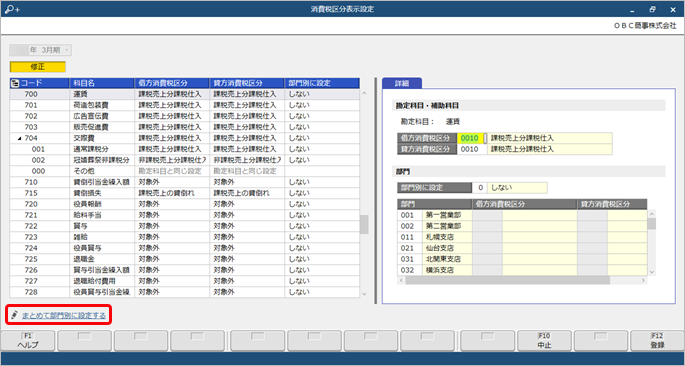
Task: Sort by the コード column header
Action: tap(40, 83)
